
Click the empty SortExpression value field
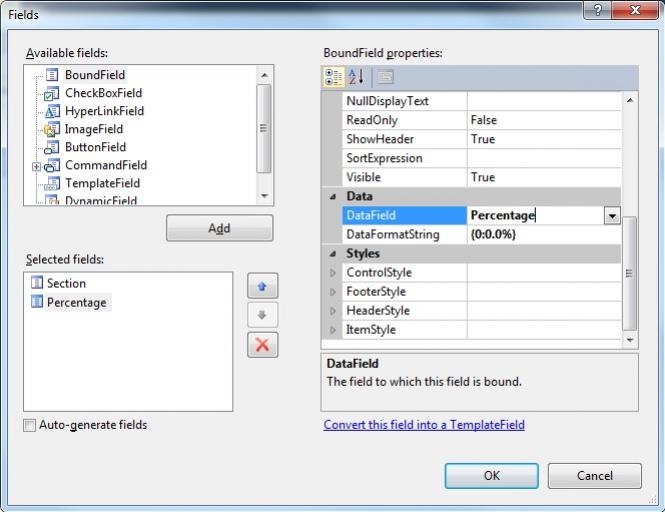pos(544,158)
